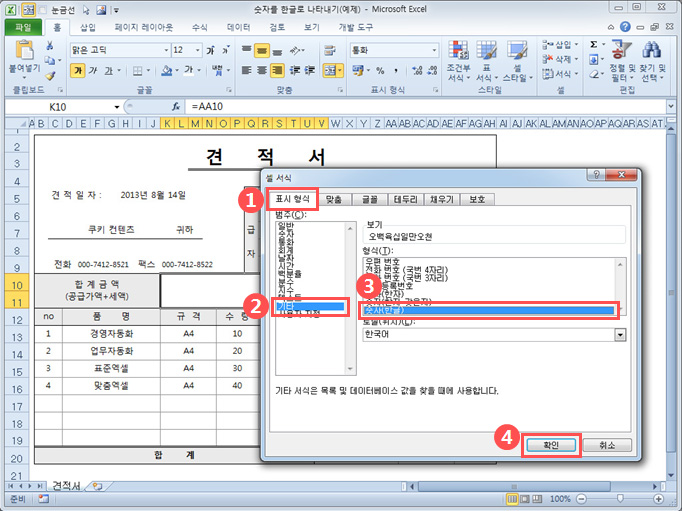The width and height of the screenshot is (682, 511).
Task: Open the 파일 file tab
Action: (x=23, y=27)
